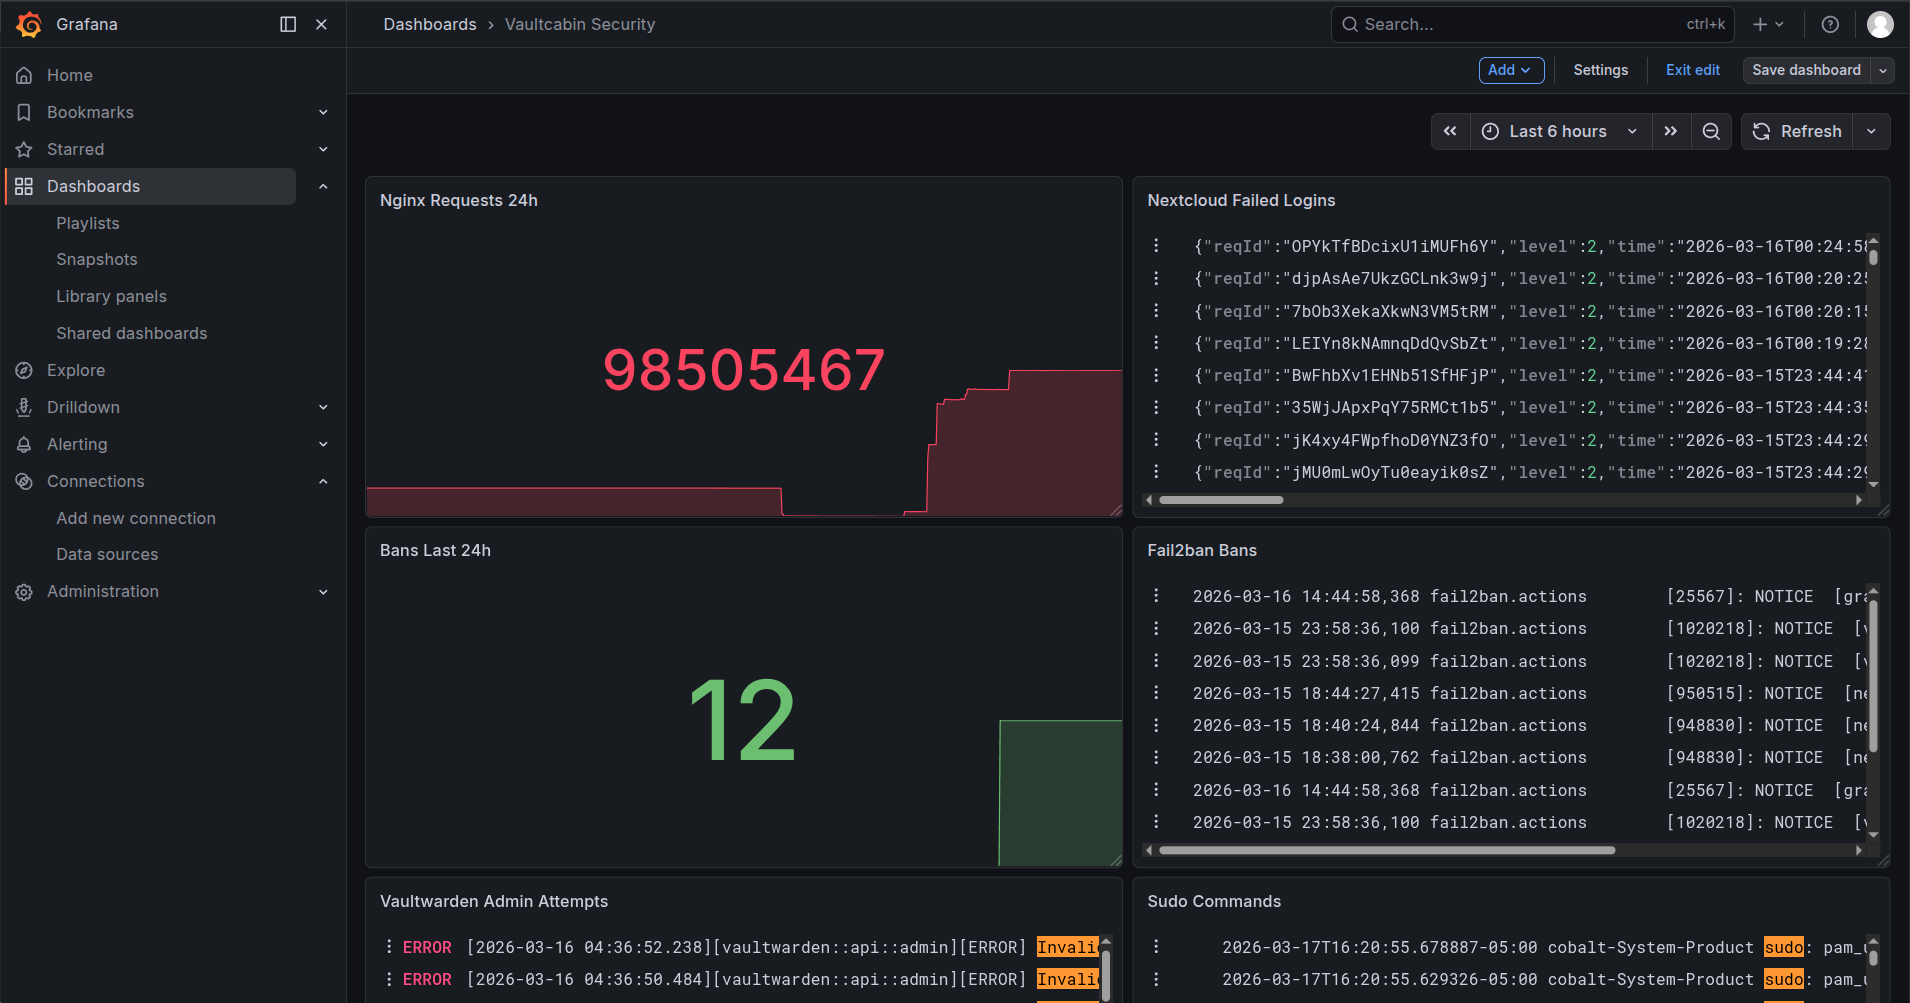1910x1003 pixels.
Task: Open log row menu for reqId 7bOb3XekaXkwN3VM5tRM
Action: pos(1156,311)
